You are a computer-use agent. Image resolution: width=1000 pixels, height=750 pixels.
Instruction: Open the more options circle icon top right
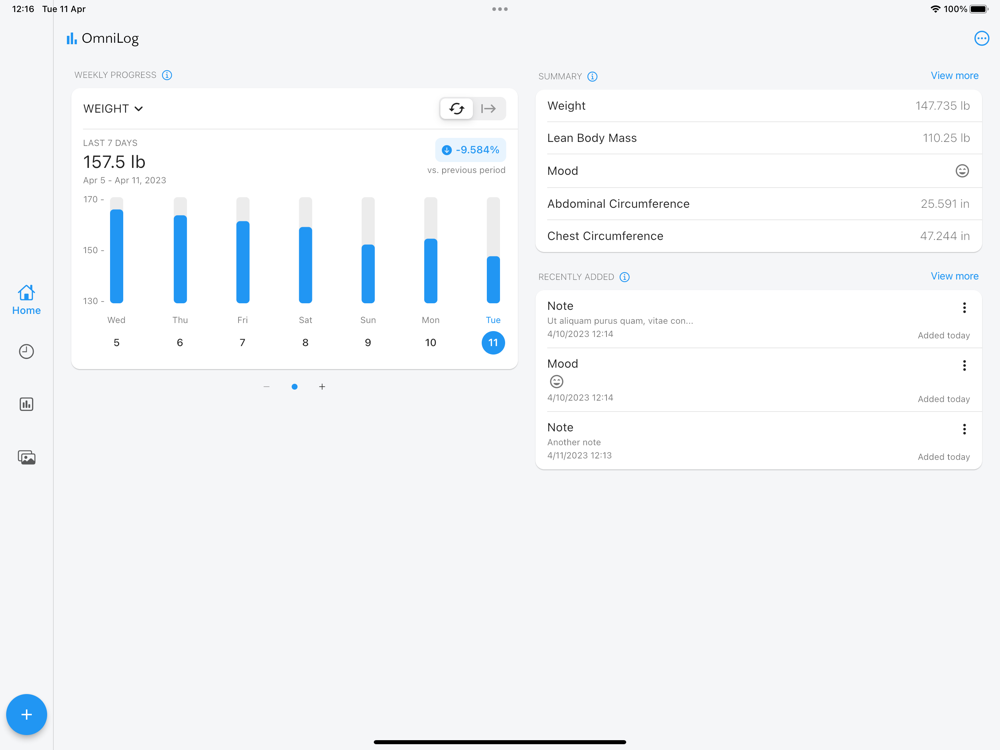click(982, 39)
